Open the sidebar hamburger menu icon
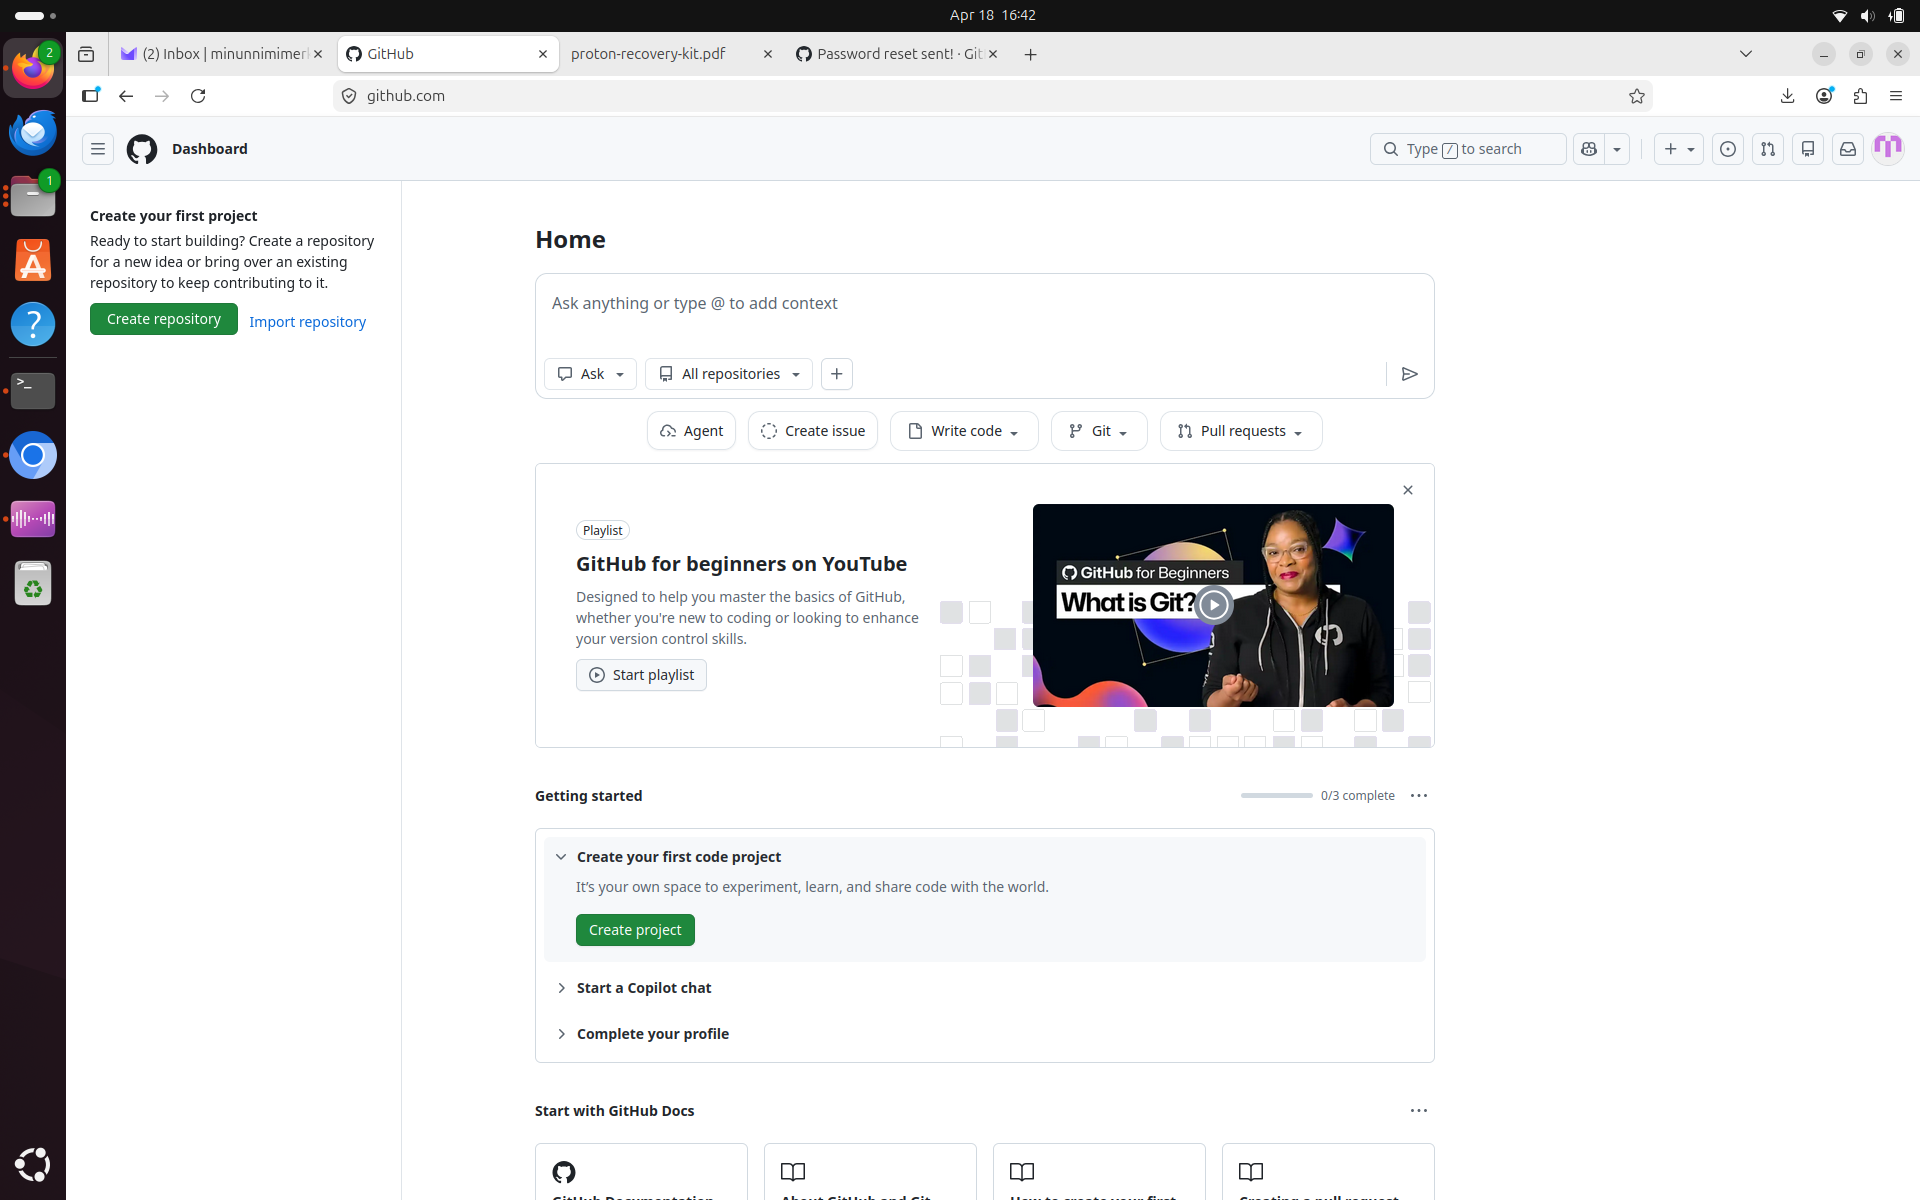Screen dimensions: 1920x1200 coord(97,148)
